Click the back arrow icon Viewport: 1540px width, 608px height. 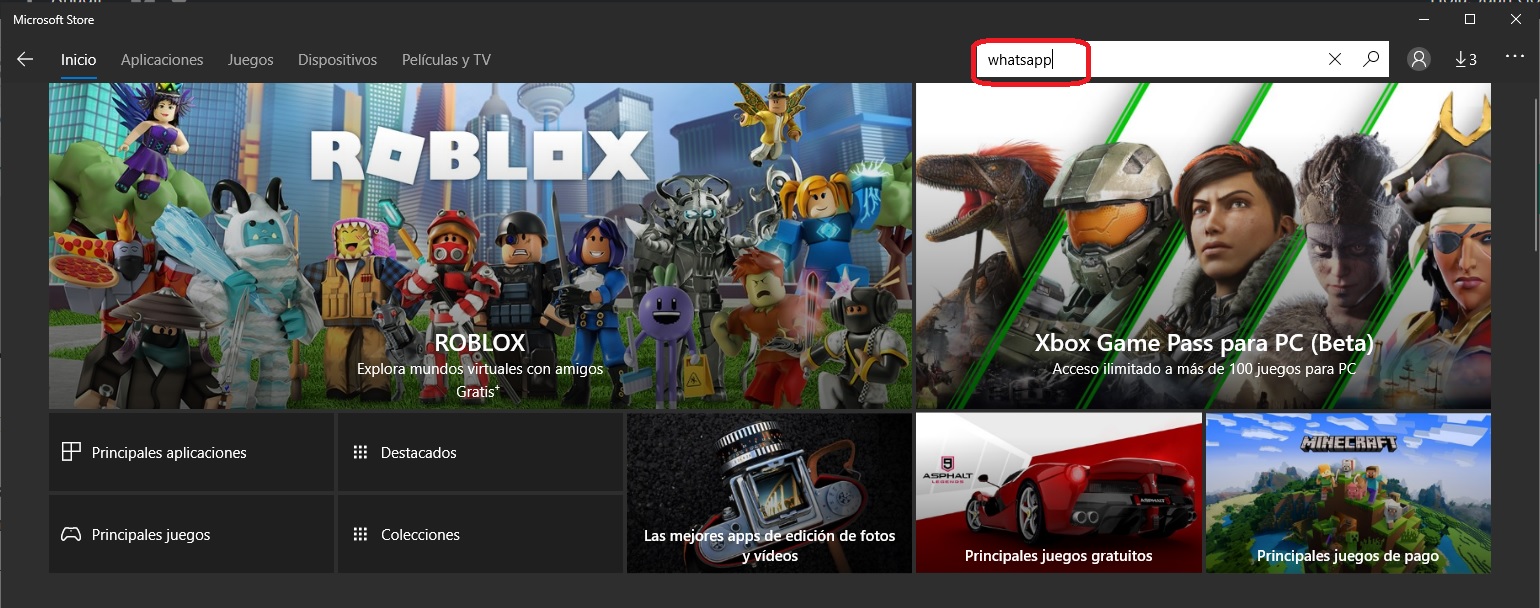coord(25,60)
